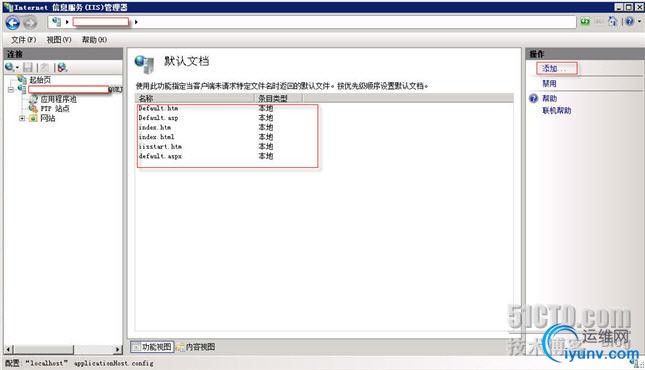This screenshot has height=370, width=645.
Task: Click the arrow after the server name in breadcrumb
Action: (136, 22)
